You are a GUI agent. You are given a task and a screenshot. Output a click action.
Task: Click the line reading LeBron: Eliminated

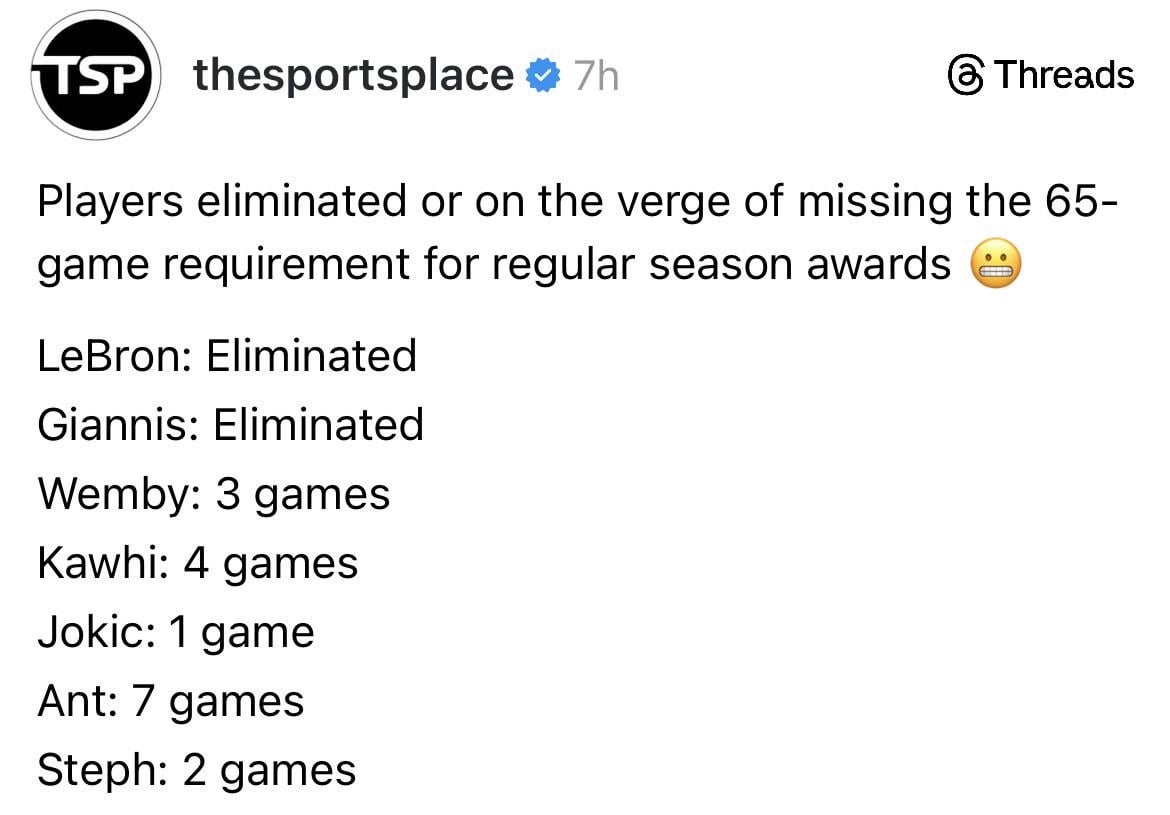(225, 356)
